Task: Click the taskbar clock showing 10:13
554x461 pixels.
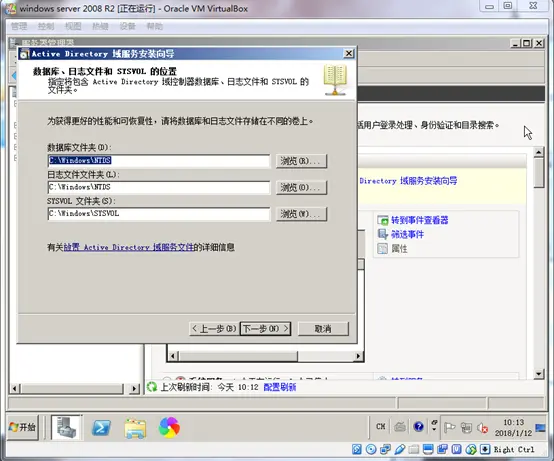Action: click(x=513, y=427)
